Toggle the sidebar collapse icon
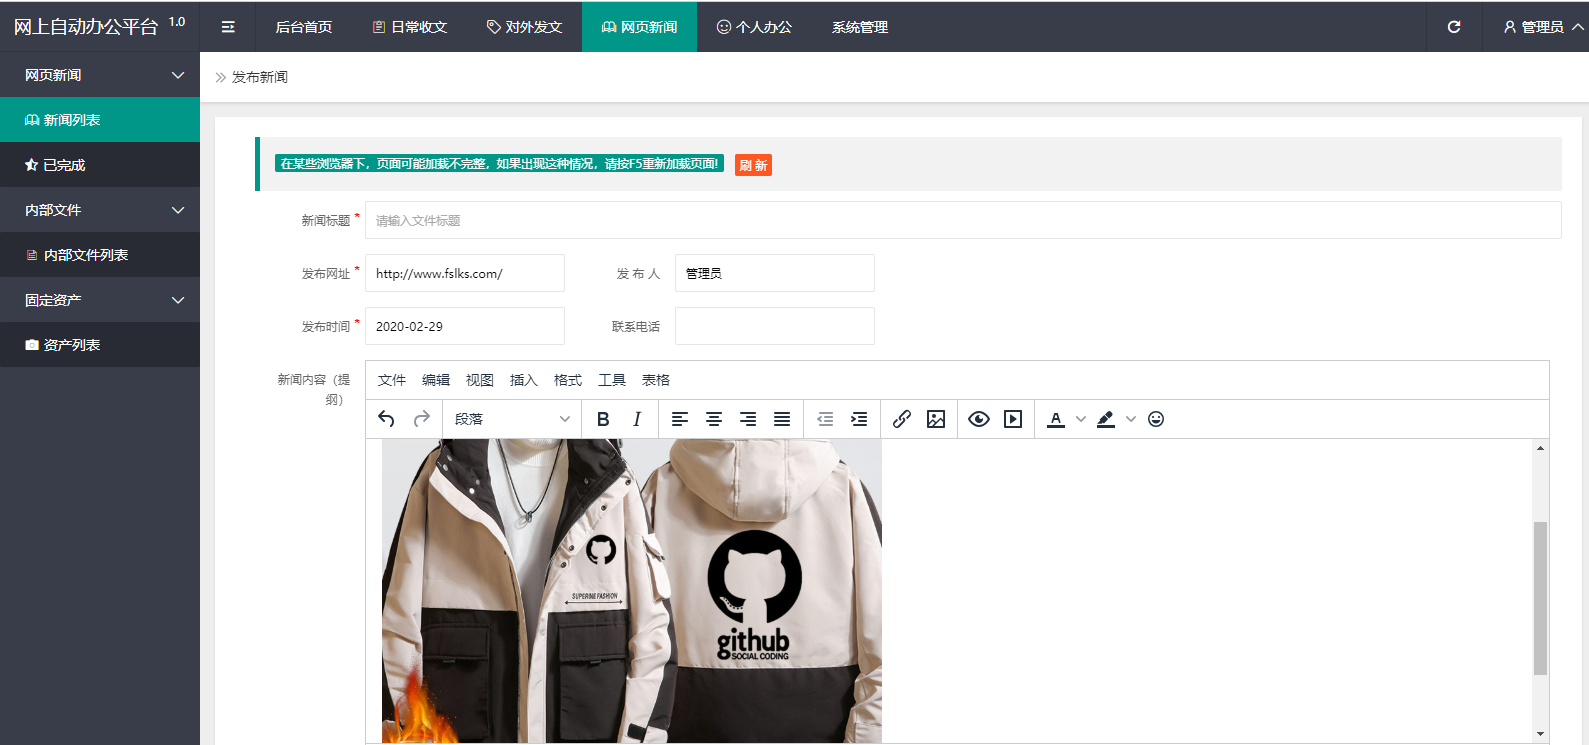The image size is (1589, 745). tap(228, 27)
